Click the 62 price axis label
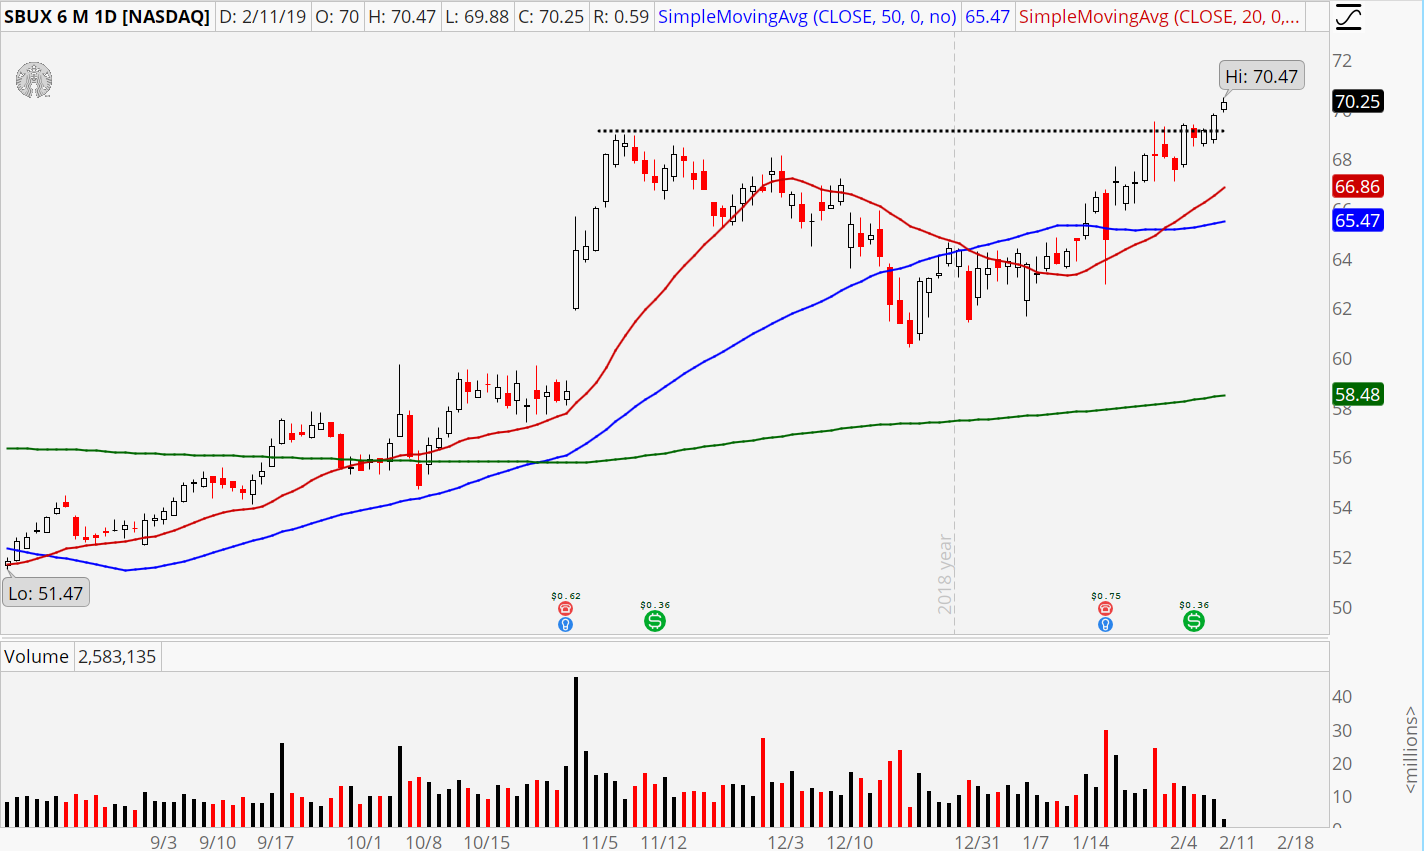This screenshot has height=851, width=1424. (x=1342, y=309)
